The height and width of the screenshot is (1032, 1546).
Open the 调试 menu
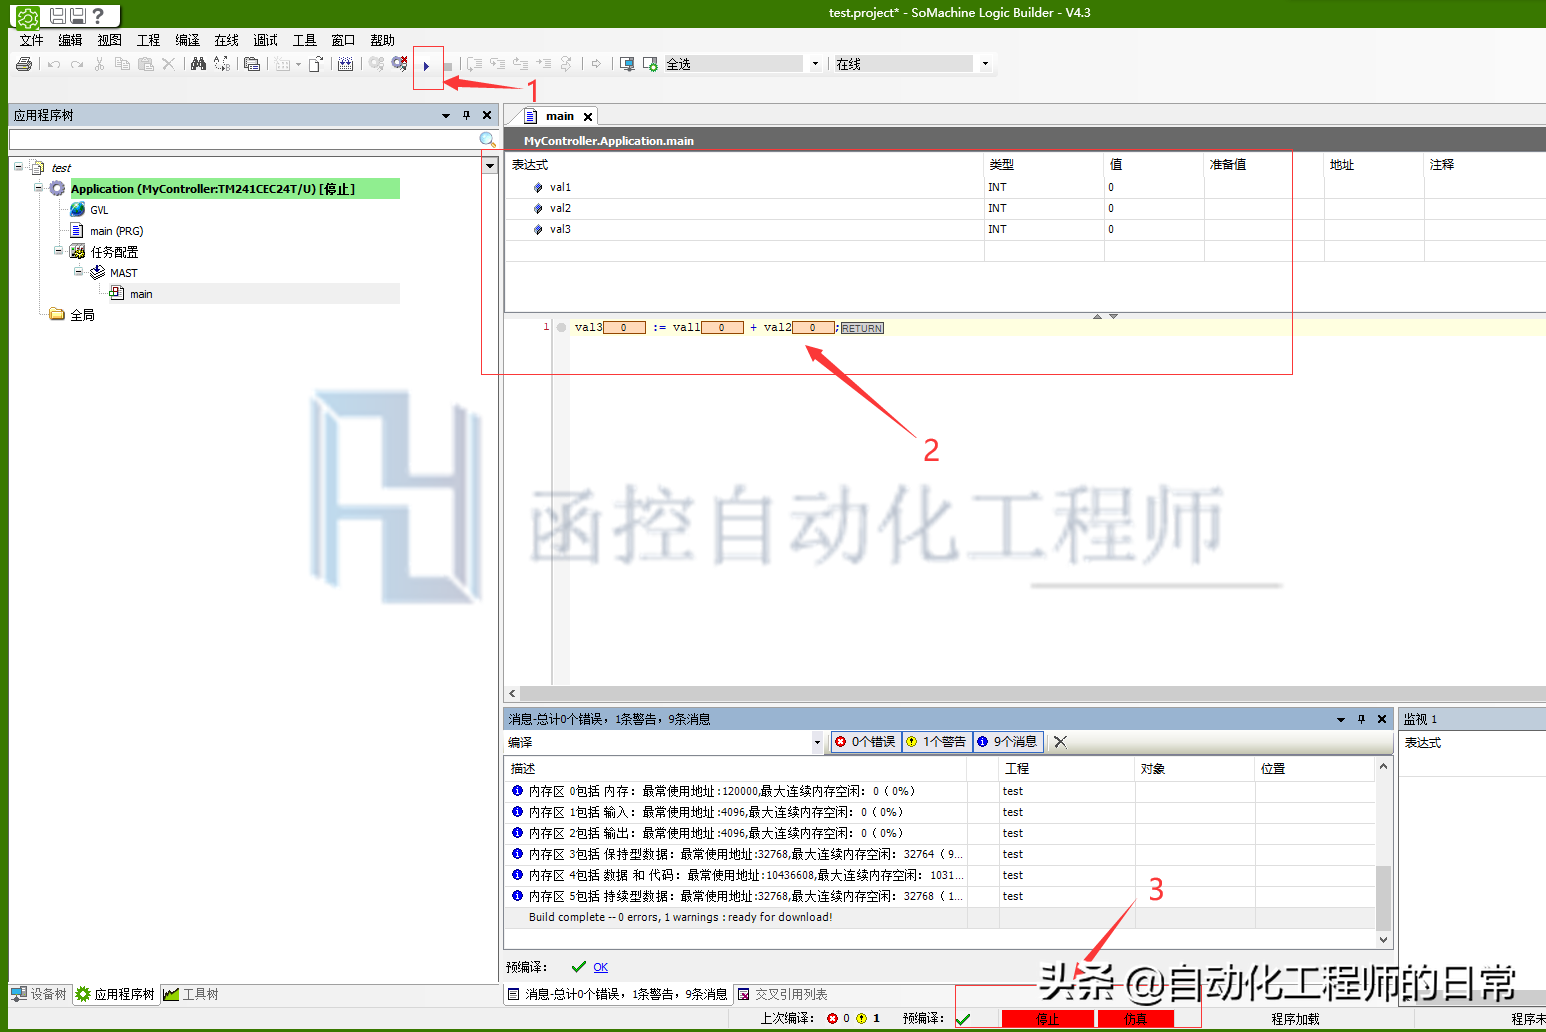point(265,40)
